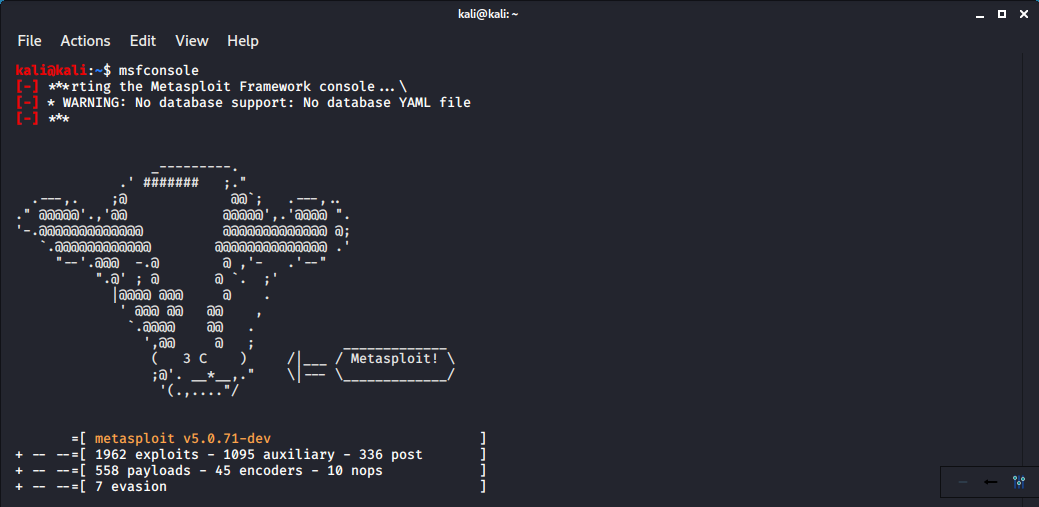Click the 'Metasploit!' speech bubble text
The width and height of the screenshot is (1039, 507).
(x=394, y=359)
